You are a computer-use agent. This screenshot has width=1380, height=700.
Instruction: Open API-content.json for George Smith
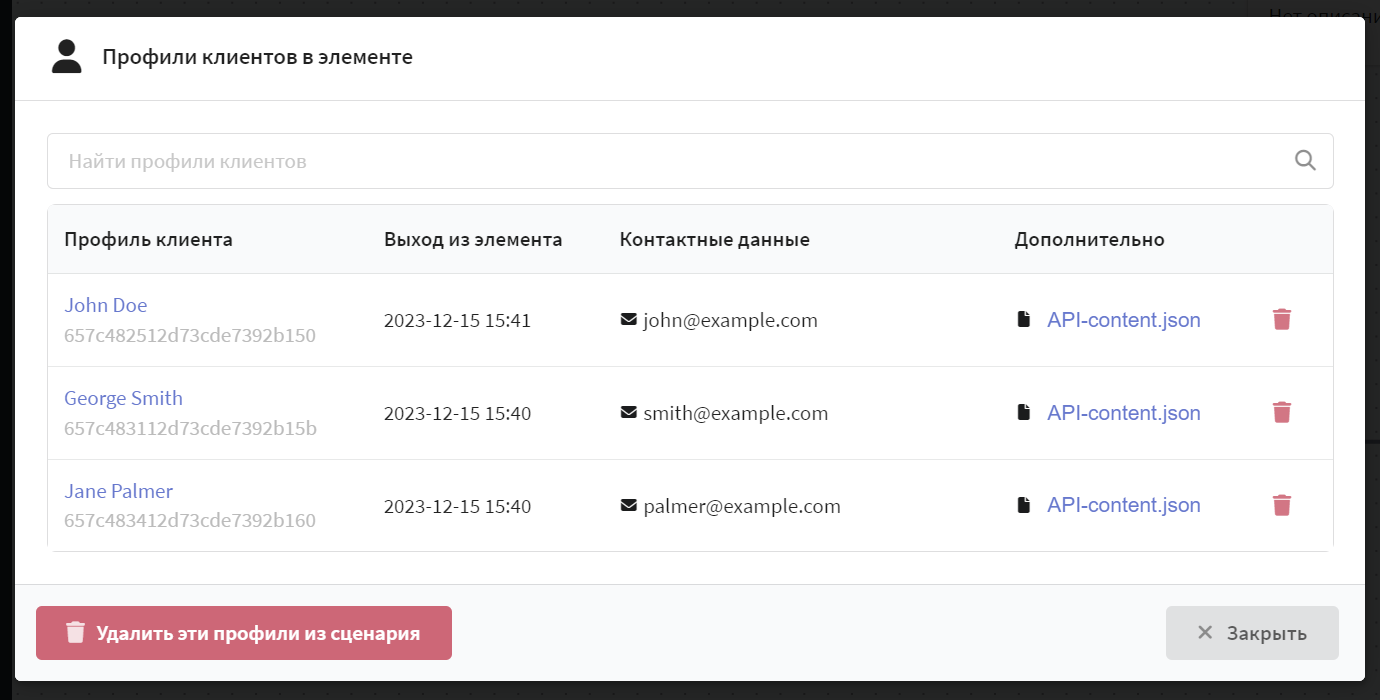[x=1124, y=413]
